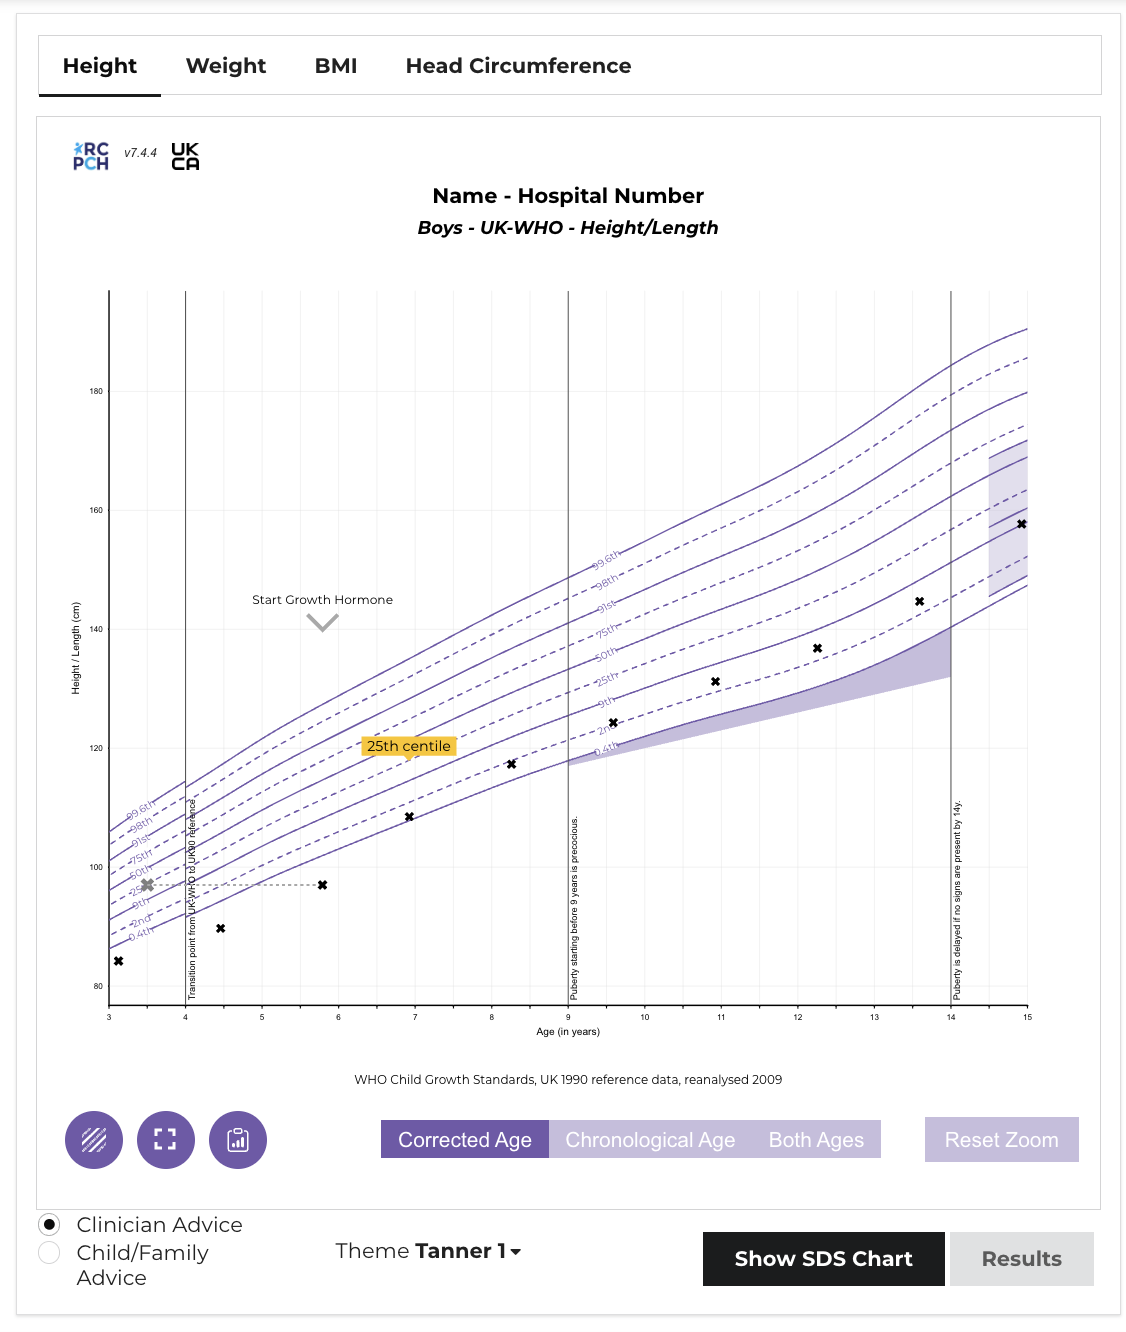Expand the Theme dropdown chevron
This screenshot has width=1126, height=1332.
point(514,1253)
